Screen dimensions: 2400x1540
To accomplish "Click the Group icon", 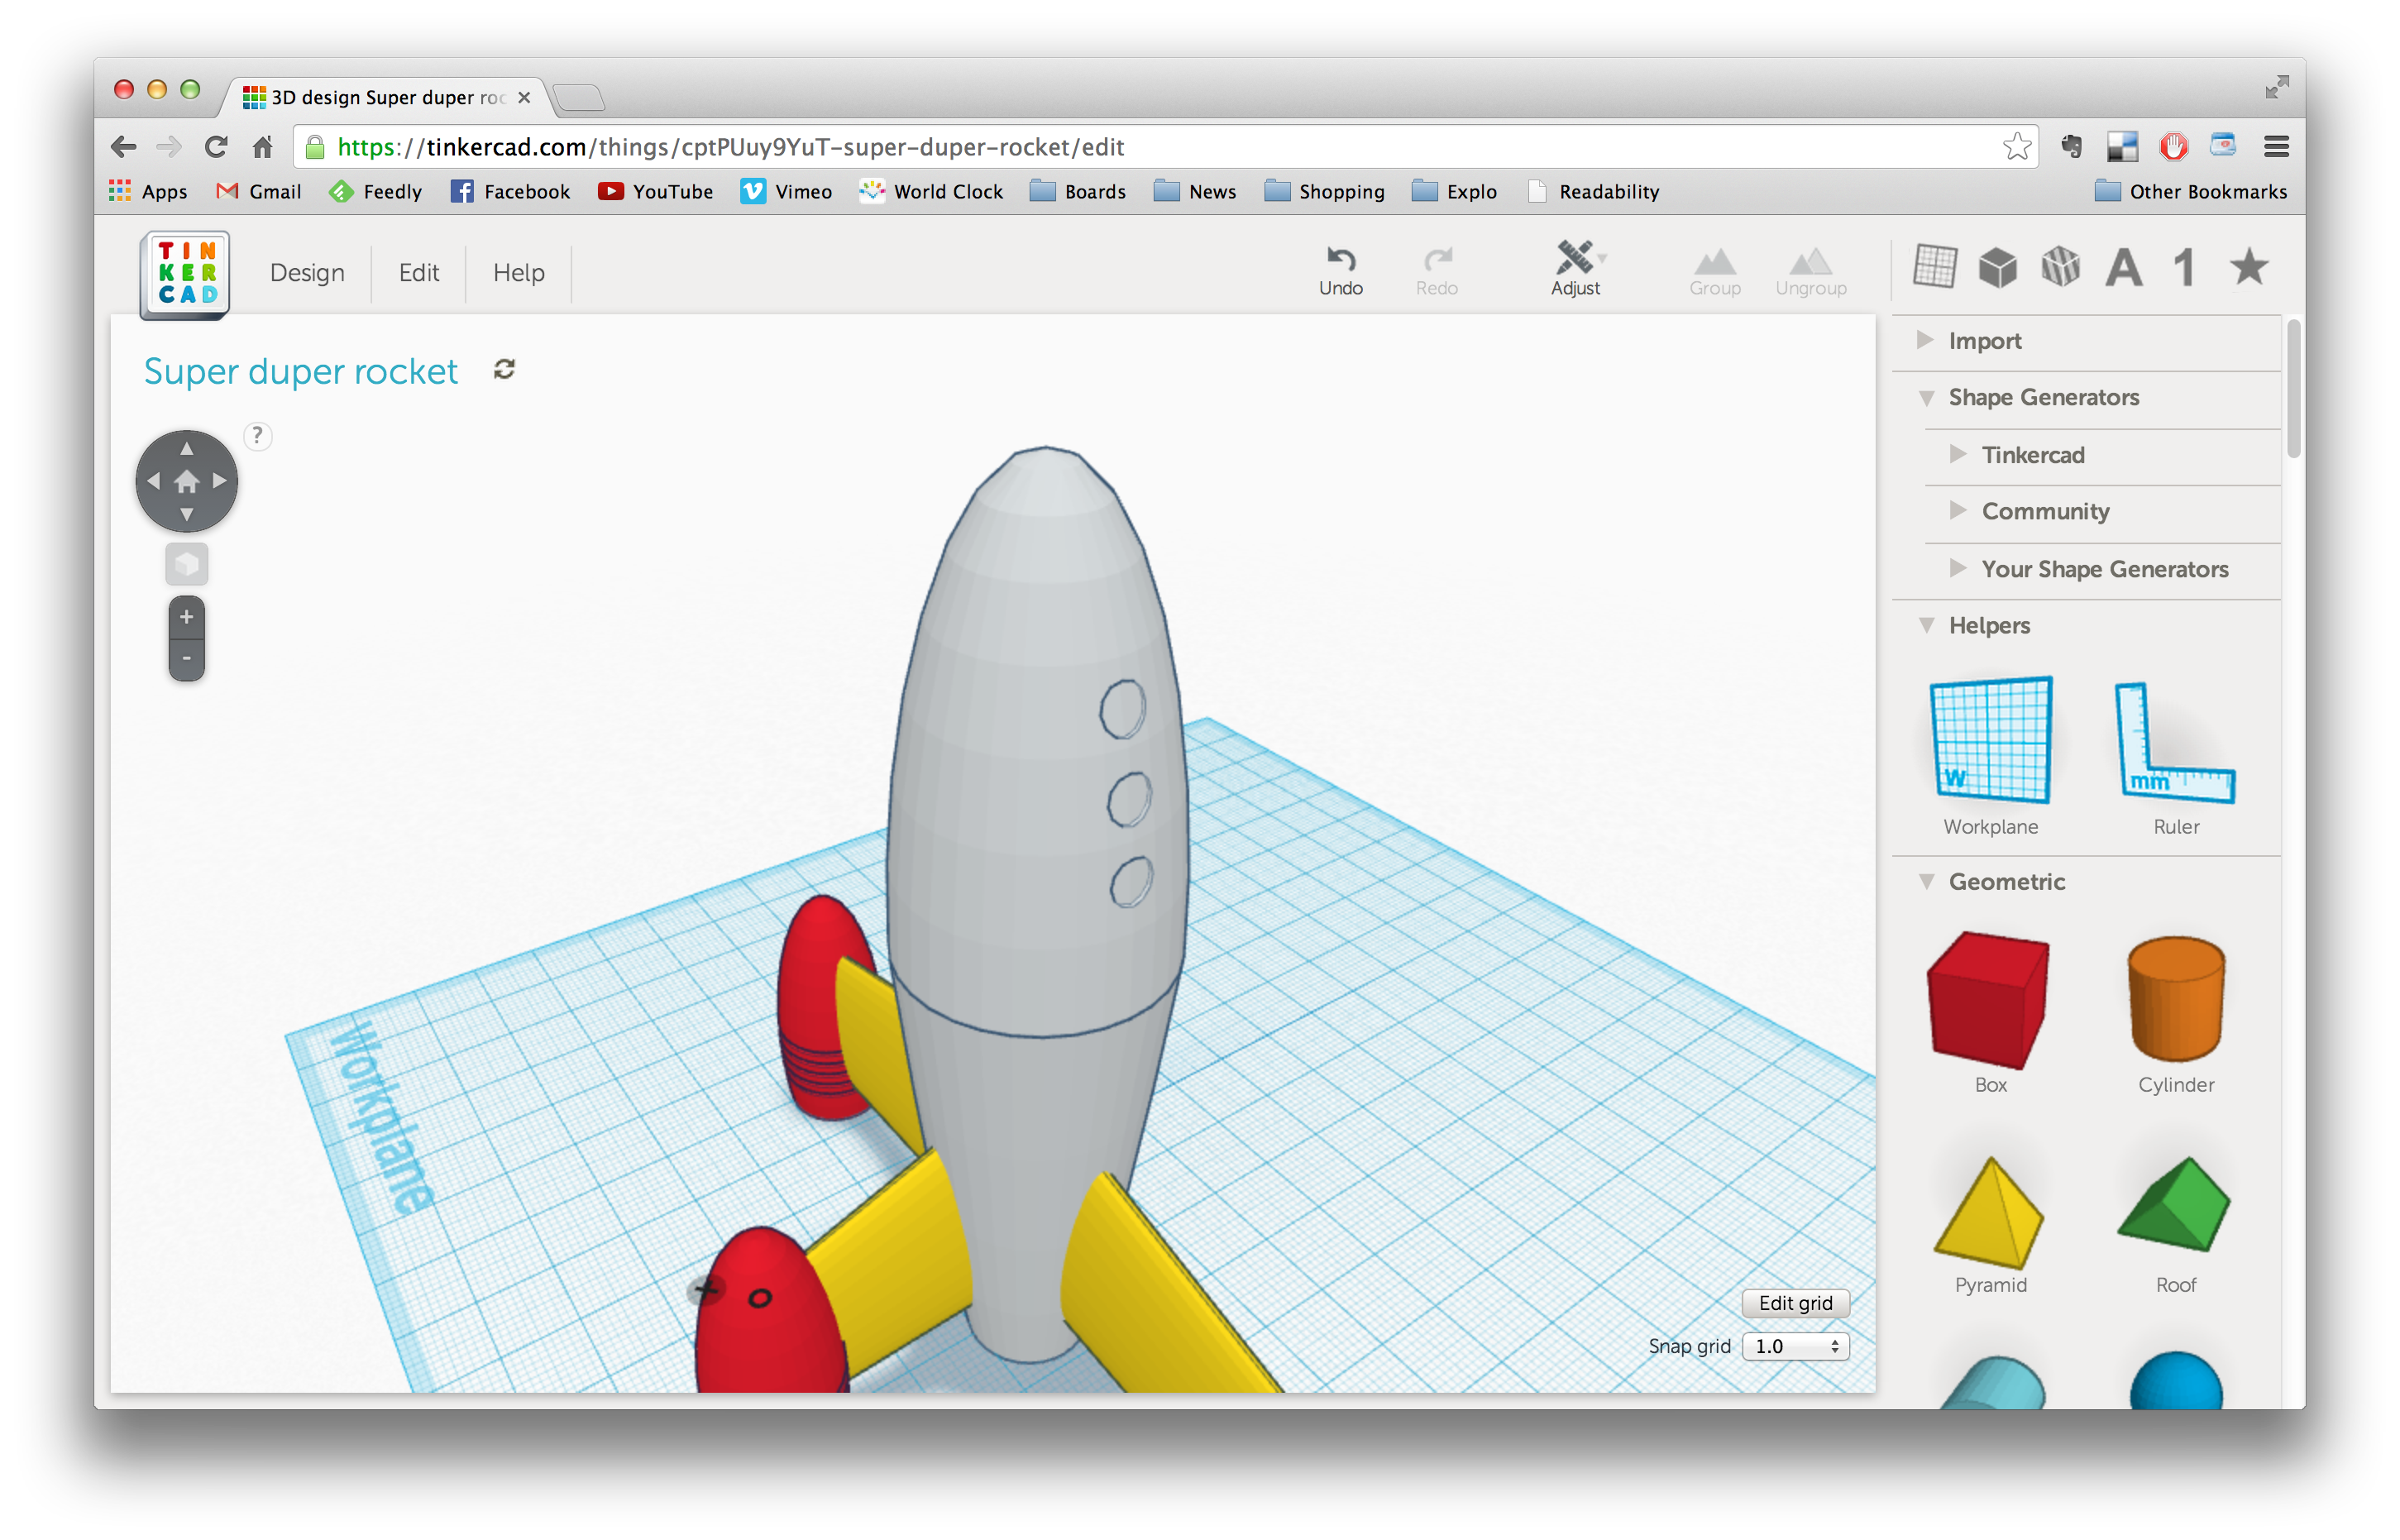I will (1714, 271).
